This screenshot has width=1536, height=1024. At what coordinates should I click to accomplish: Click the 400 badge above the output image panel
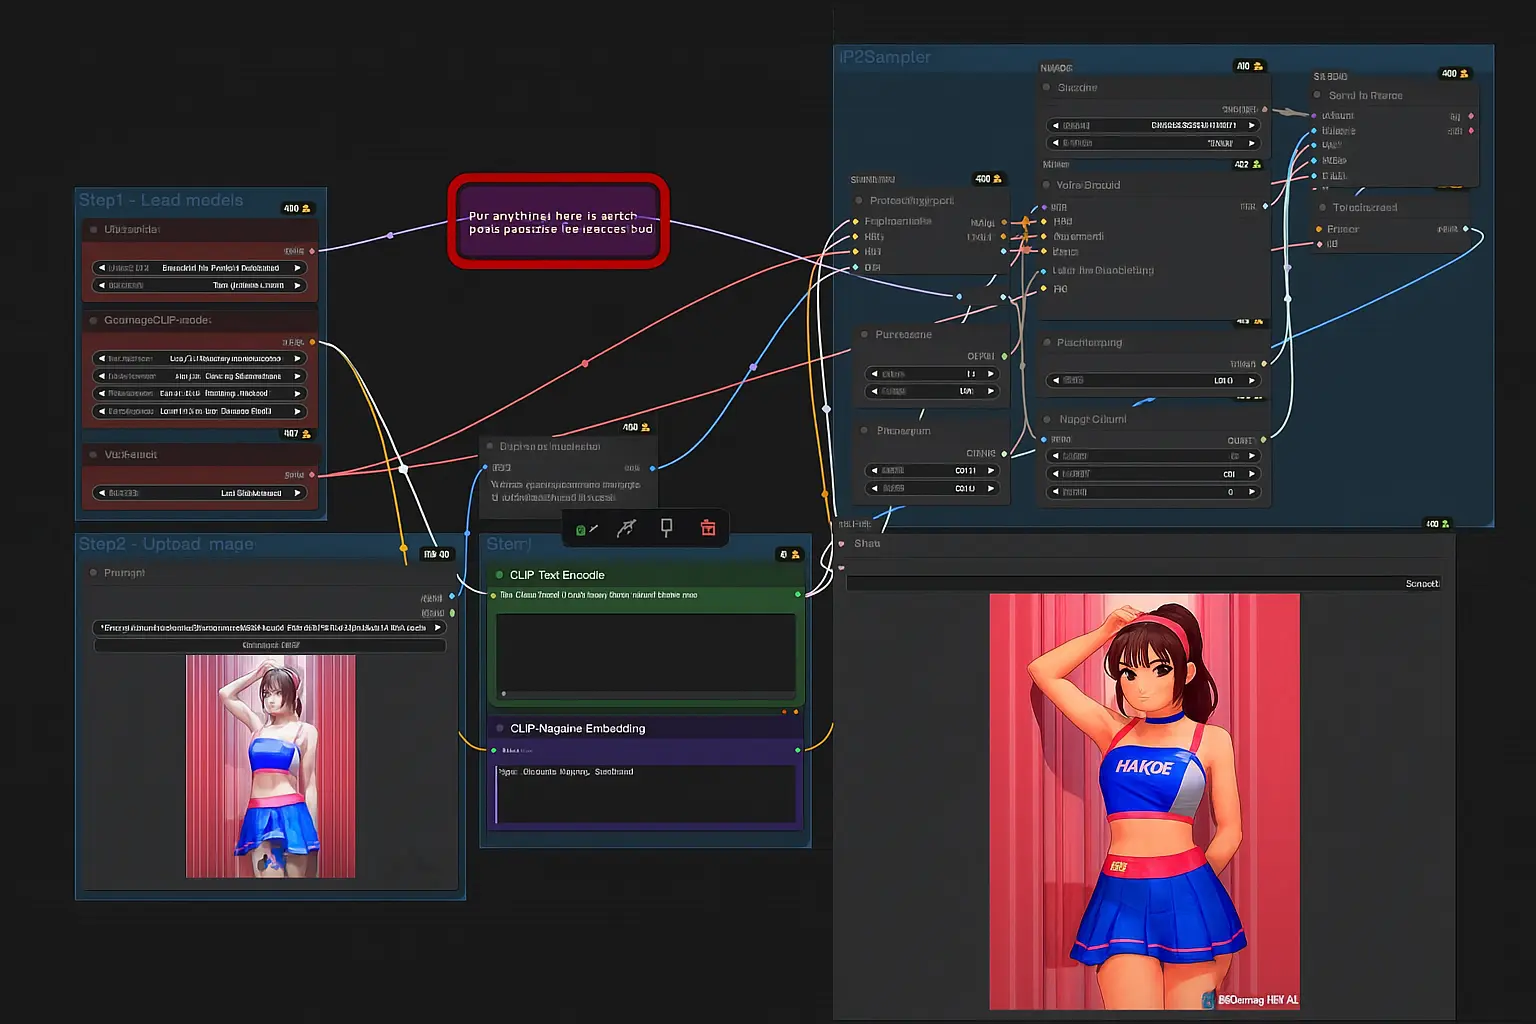1437,524
